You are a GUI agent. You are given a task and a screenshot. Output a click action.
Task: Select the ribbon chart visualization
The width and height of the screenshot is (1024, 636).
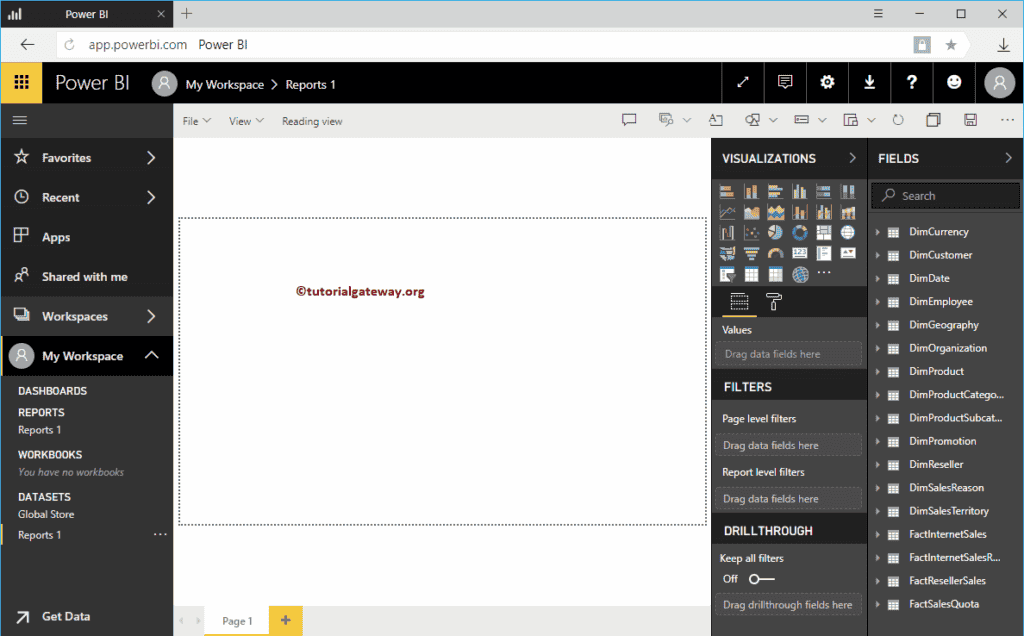click(x=848, y=212)
